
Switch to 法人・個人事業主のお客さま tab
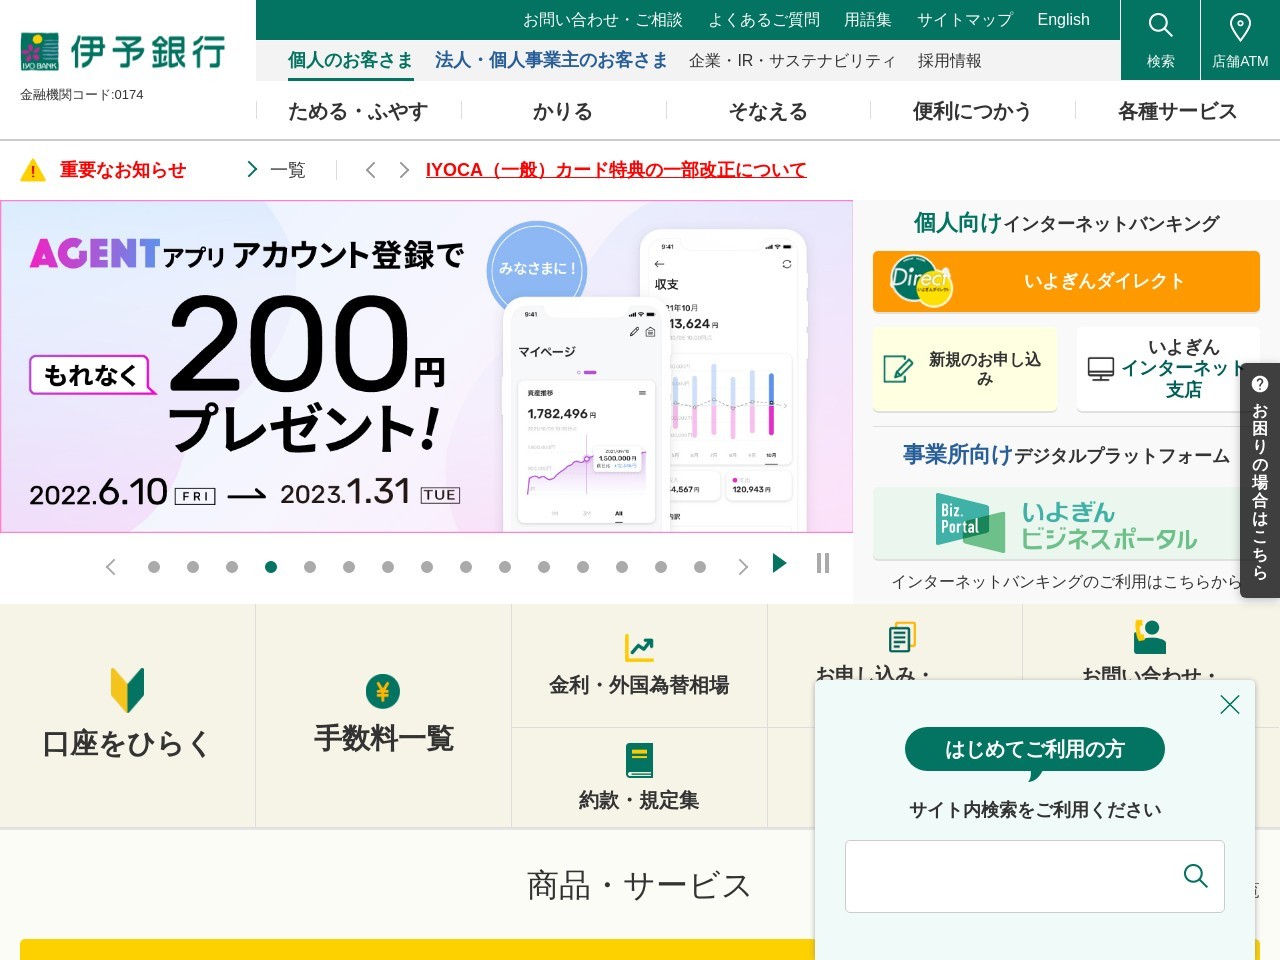(551, 60)
